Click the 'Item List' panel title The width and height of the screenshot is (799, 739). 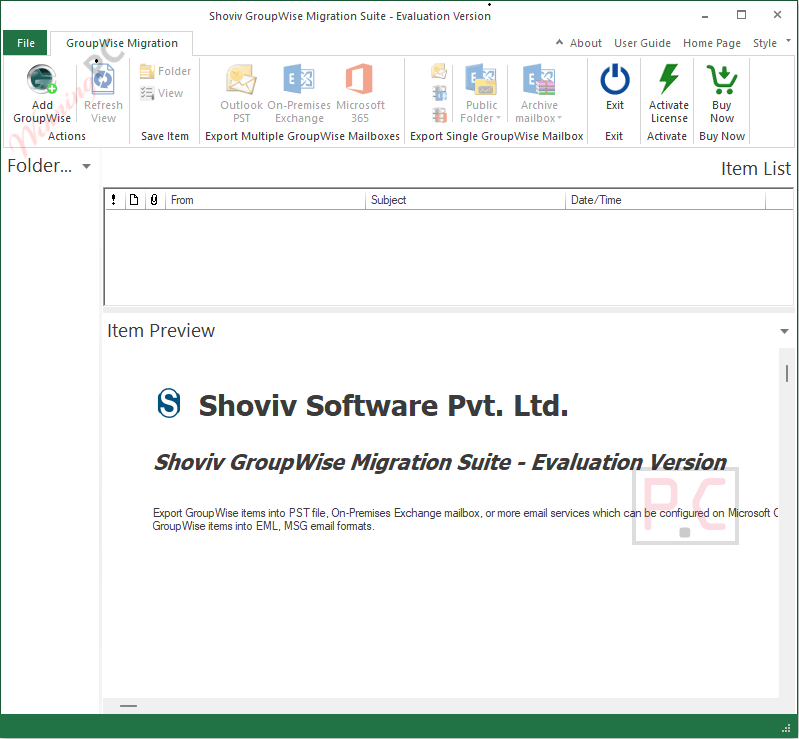pos(756,169)
